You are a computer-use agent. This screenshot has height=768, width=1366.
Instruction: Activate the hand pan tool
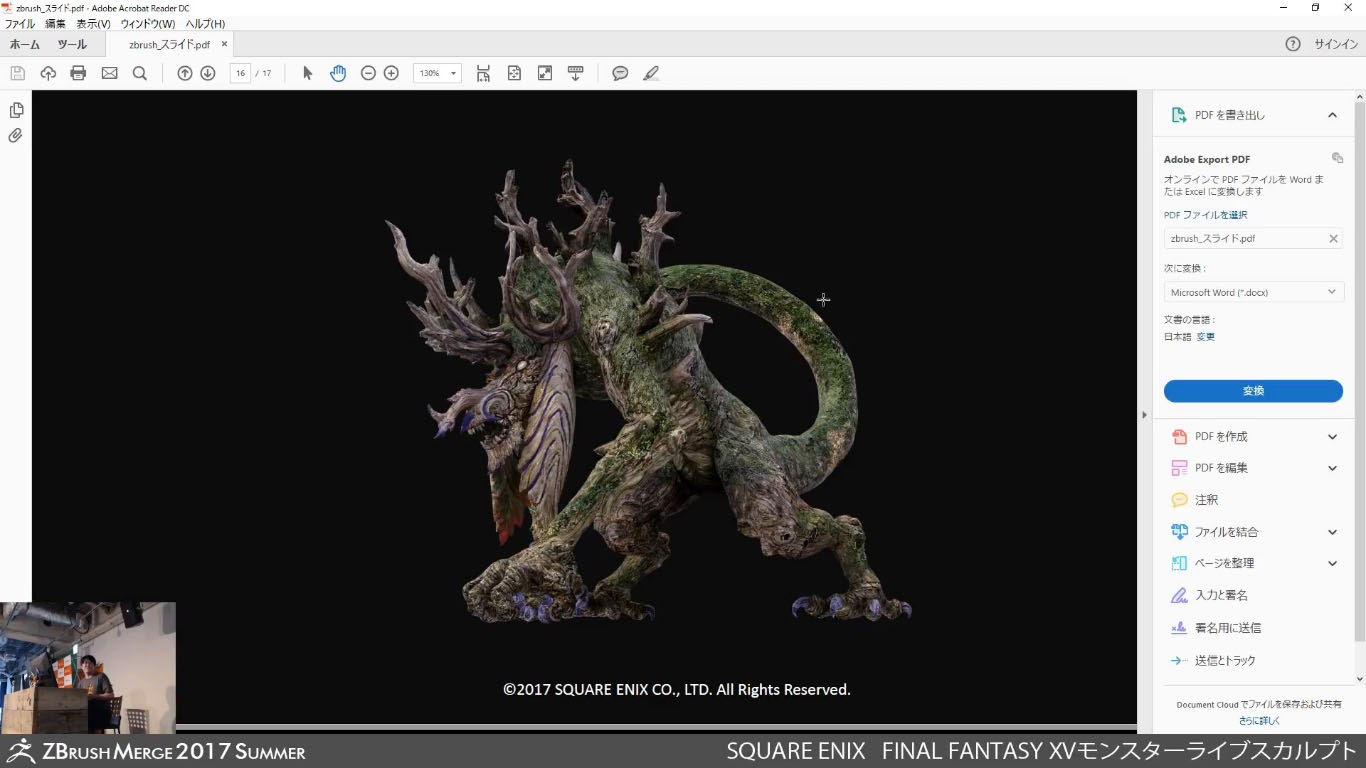(338, 73)
